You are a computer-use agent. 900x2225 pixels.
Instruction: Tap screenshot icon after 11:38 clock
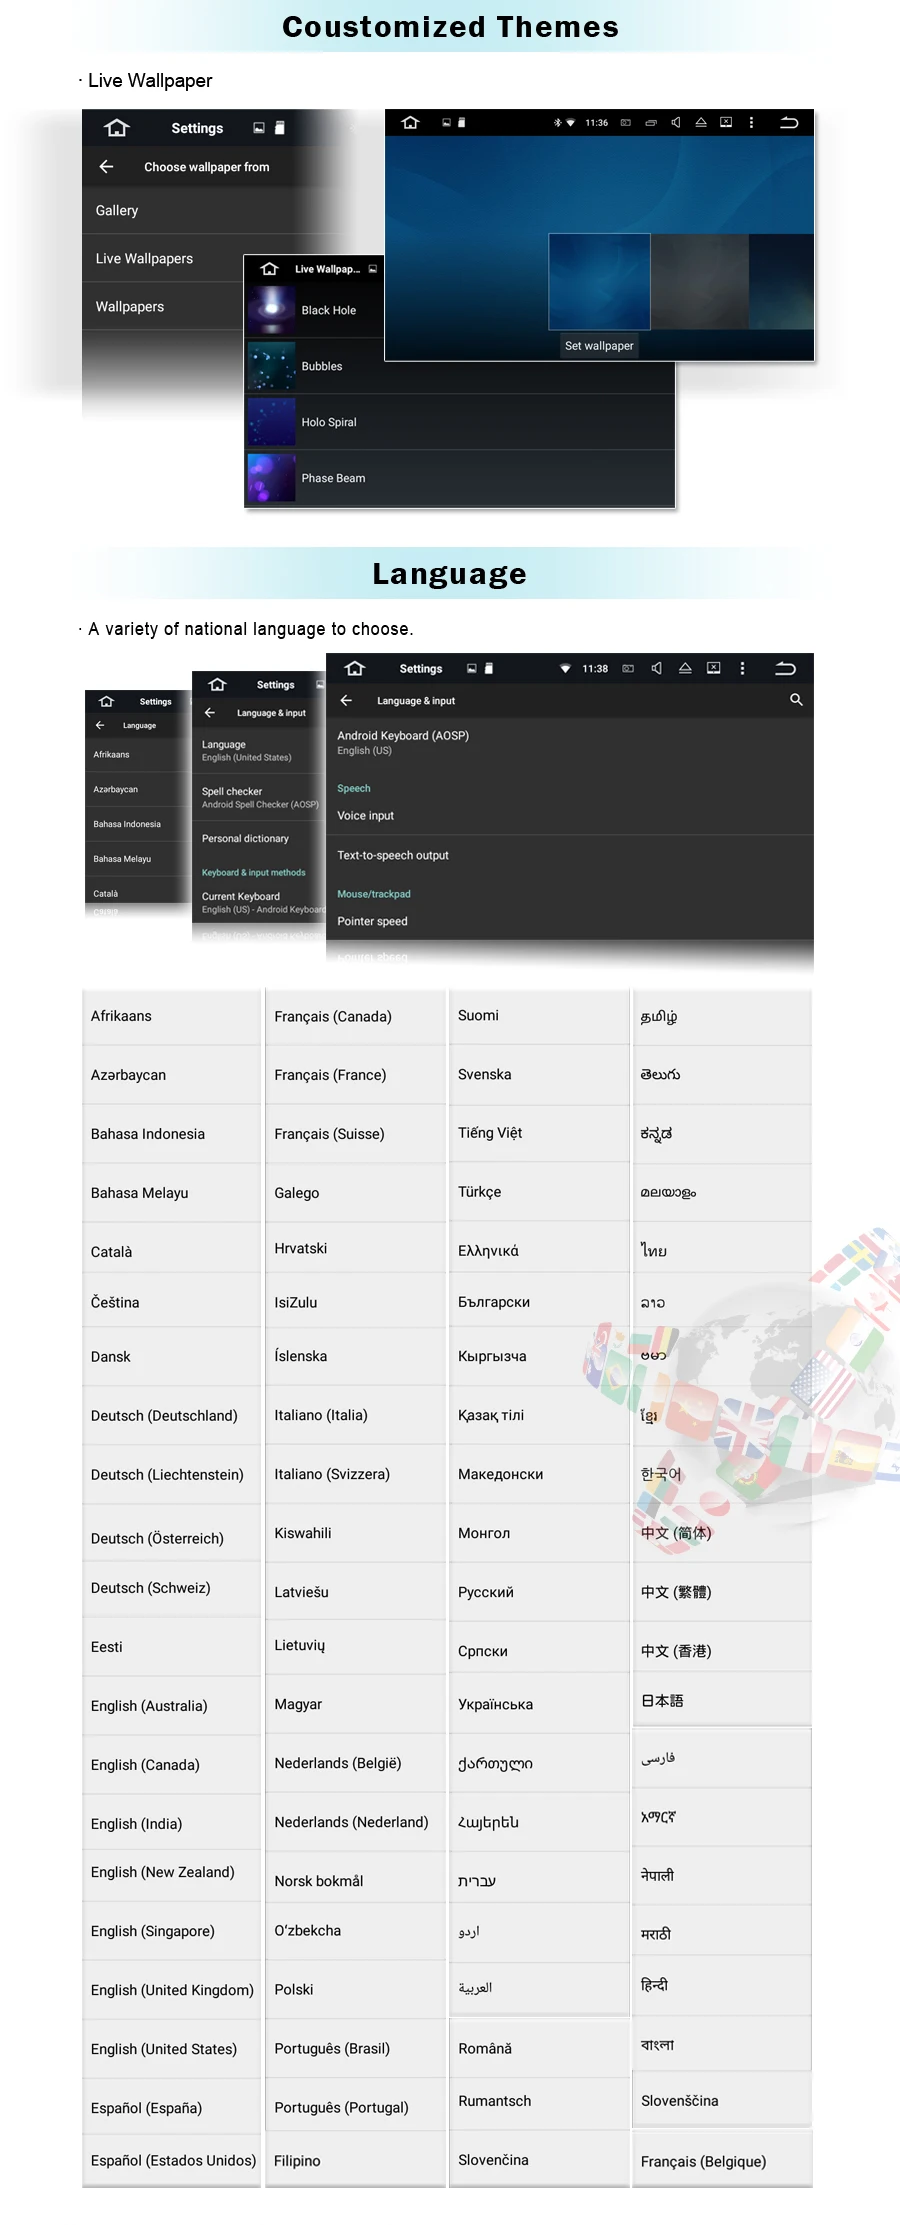pos(628,669)
